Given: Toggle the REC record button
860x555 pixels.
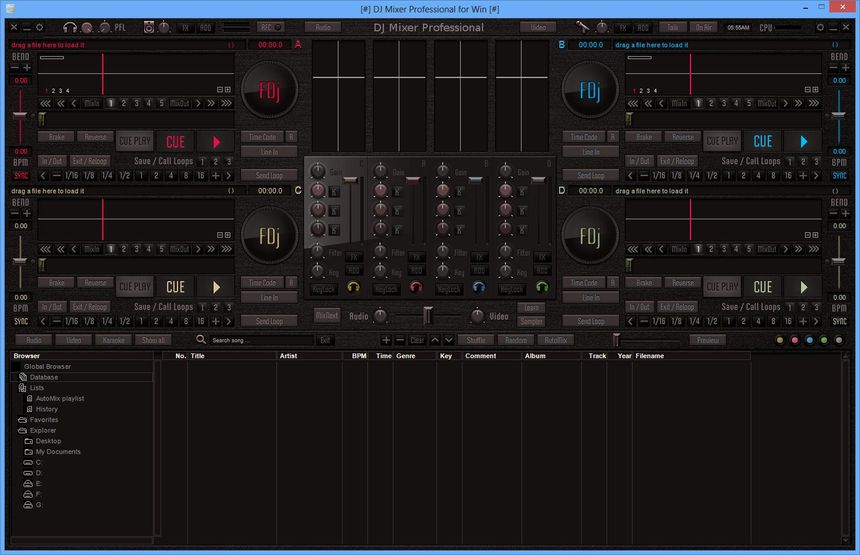Looking at the screenshot, I should [x=271, y=27].
